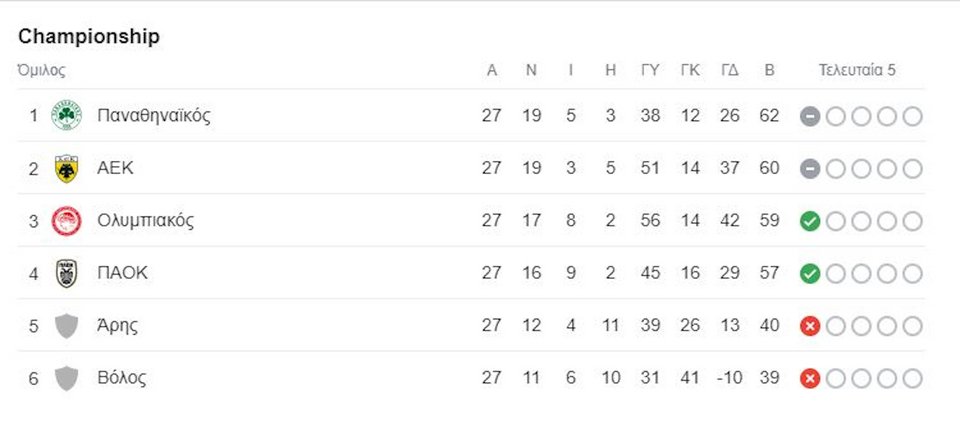
Task: Click the Championship group heading
Action: click(x=89, y=36)
